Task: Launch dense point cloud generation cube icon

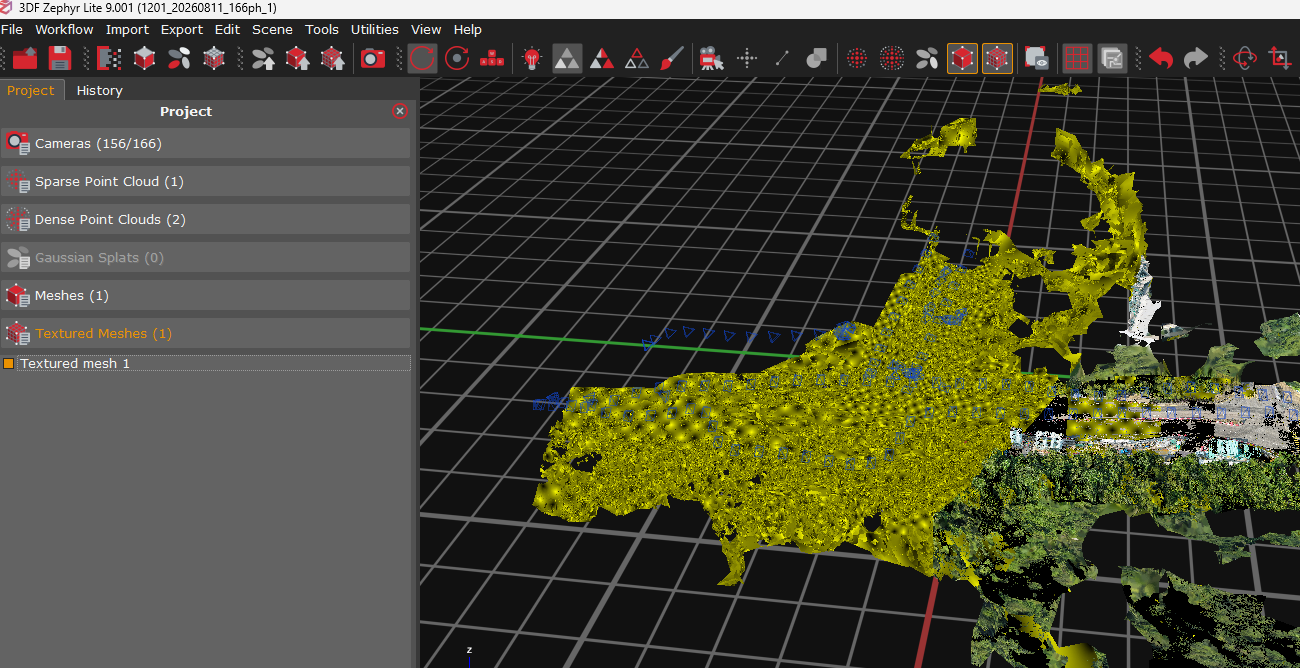Action: pyautogui.click(x=145, y=58)
